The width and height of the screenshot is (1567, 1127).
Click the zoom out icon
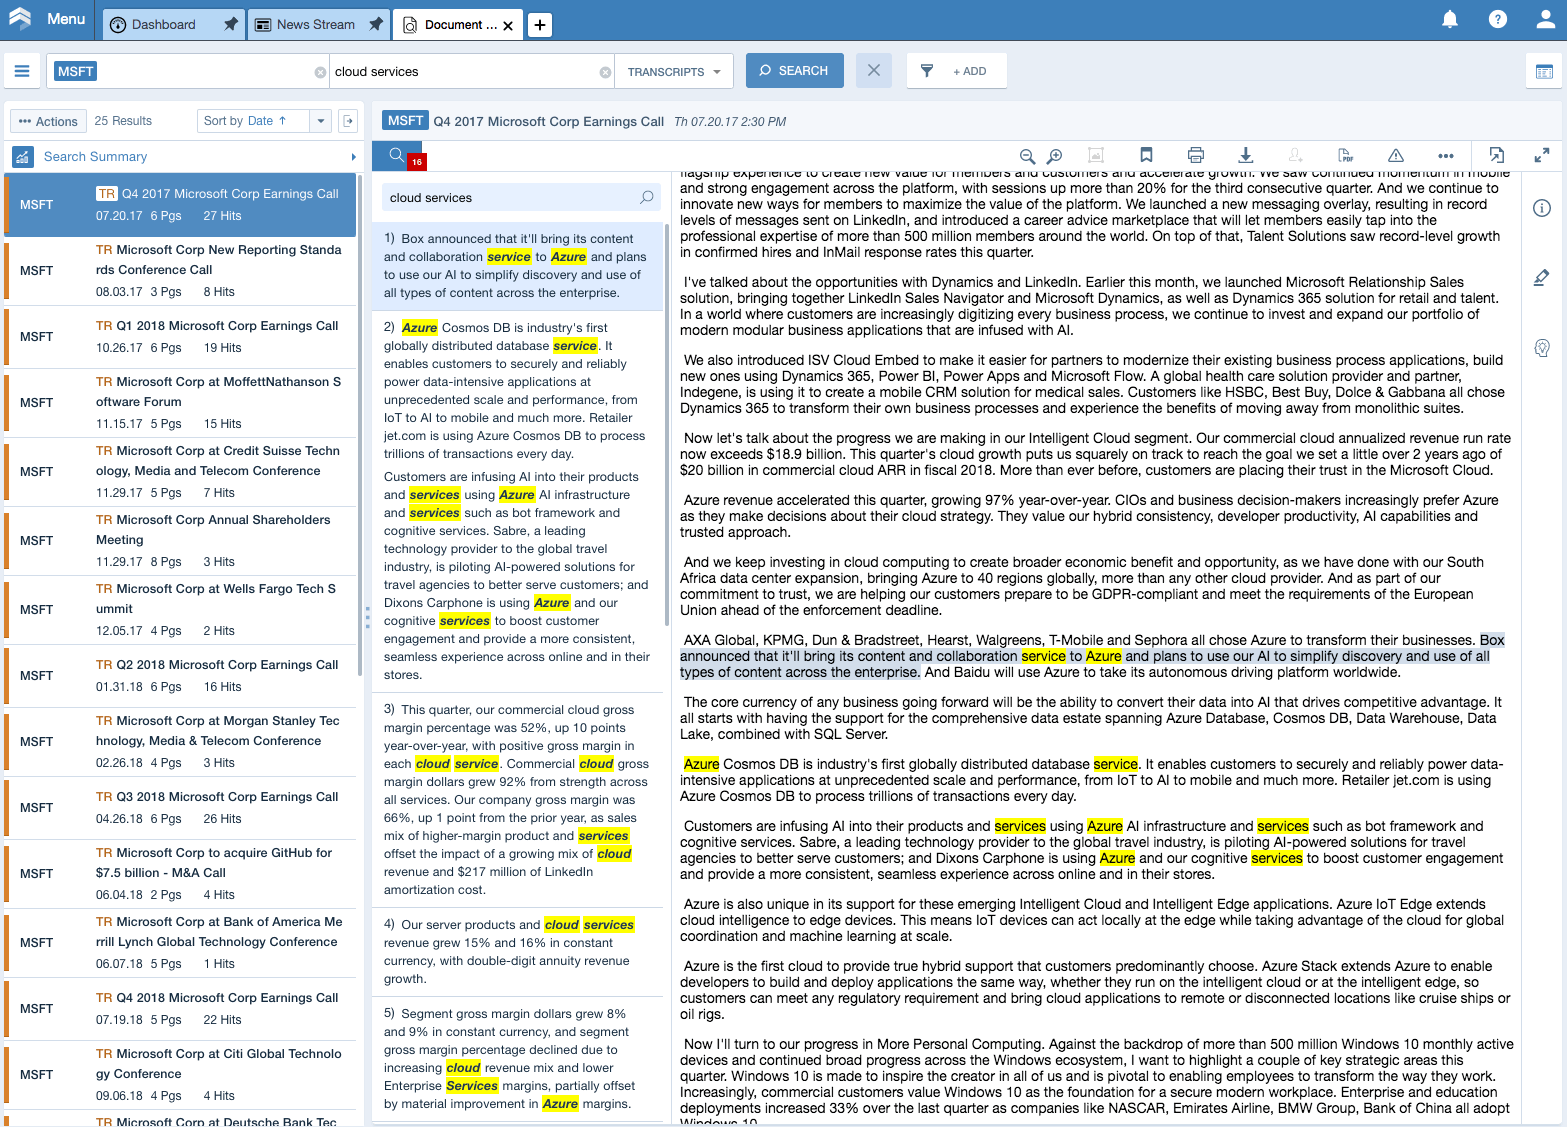(1027, 156)
